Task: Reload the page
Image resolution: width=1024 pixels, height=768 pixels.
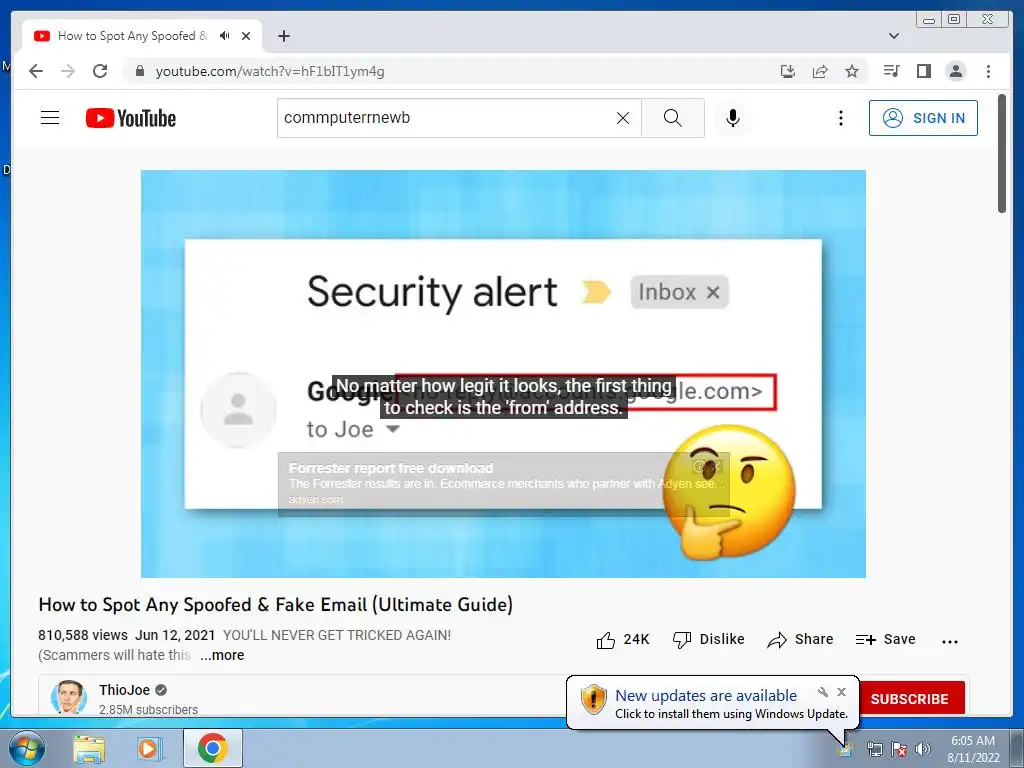Action: click(x=100, y=71)
